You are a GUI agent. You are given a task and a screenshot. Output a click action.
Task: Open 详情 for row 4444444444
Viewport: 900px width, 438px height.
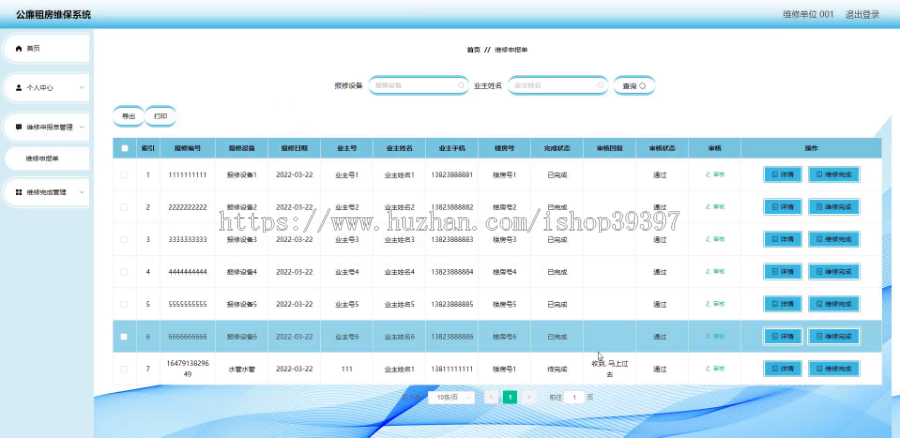[x=782, y=272]
